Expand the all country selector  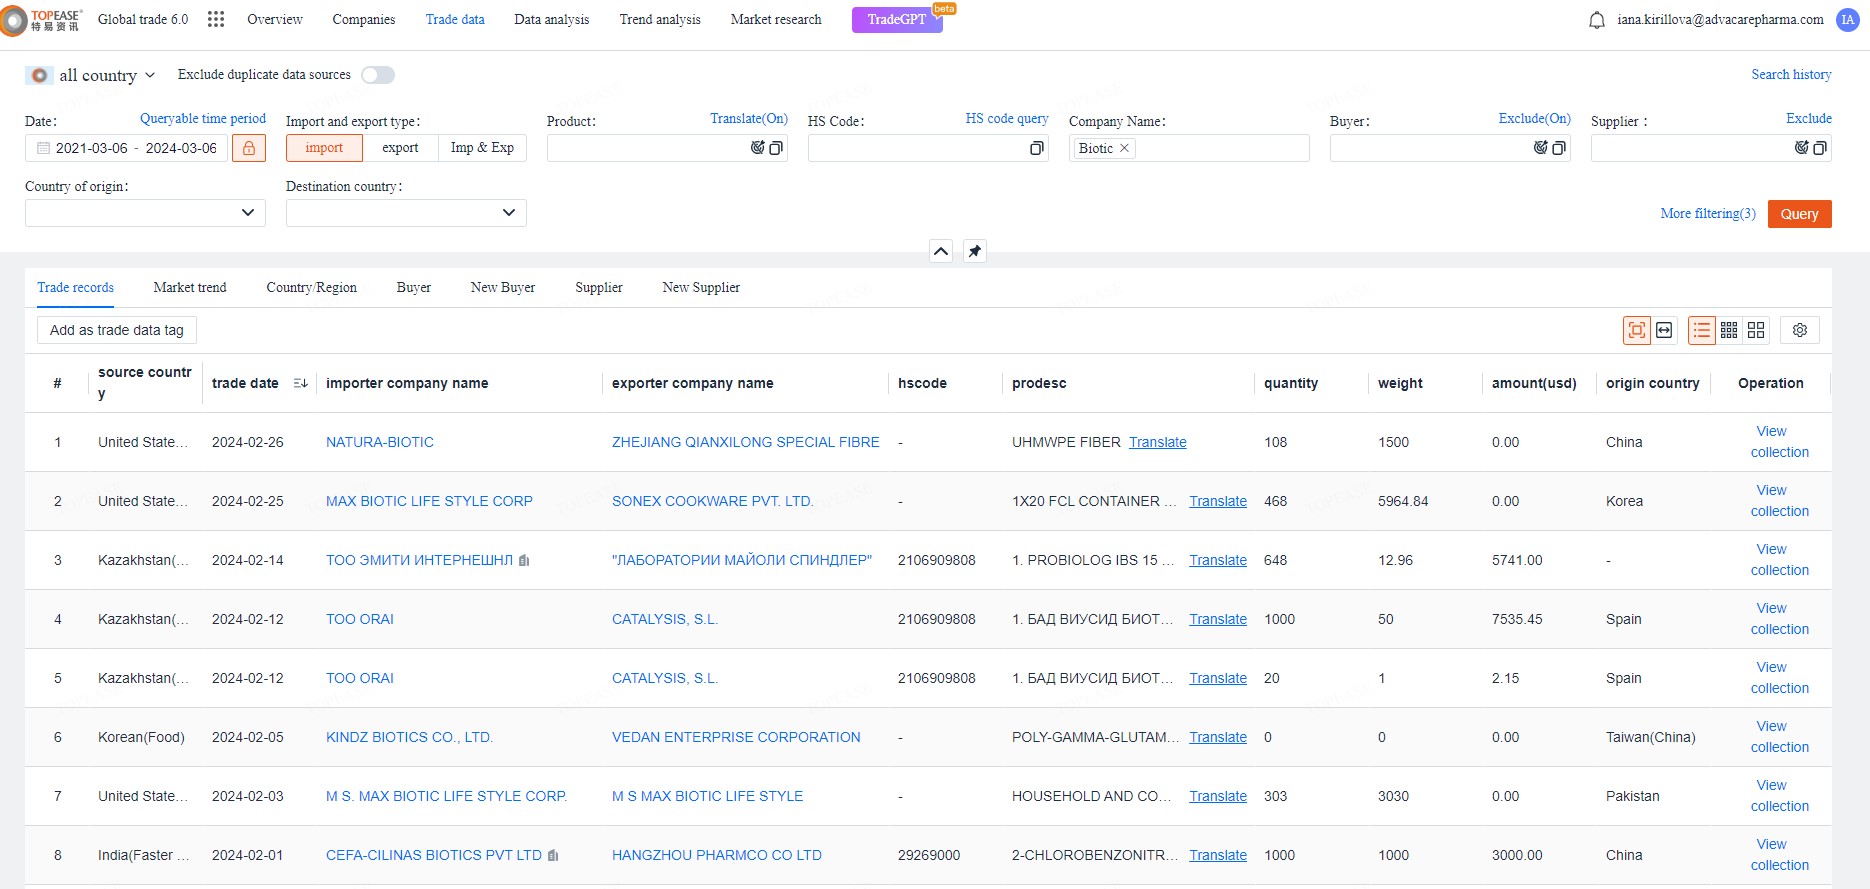click(x=108, y=75)
